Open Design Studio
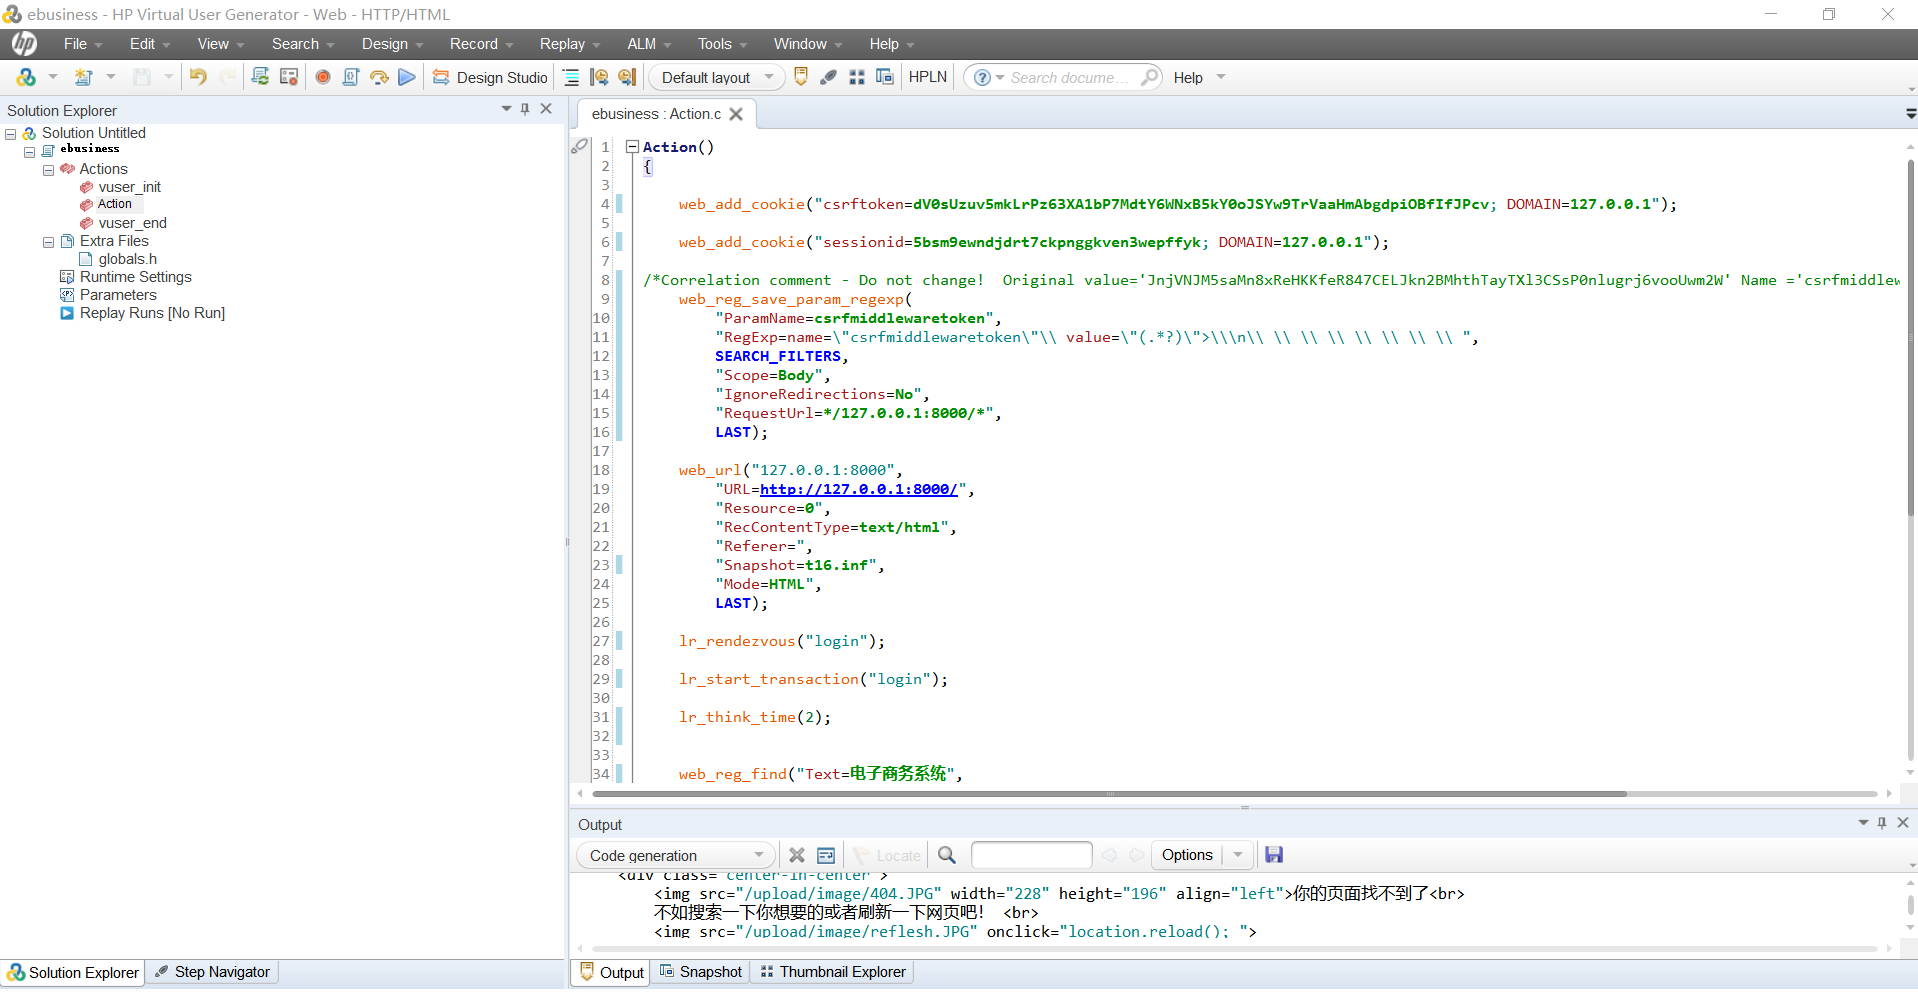 [x=490, y=77]
